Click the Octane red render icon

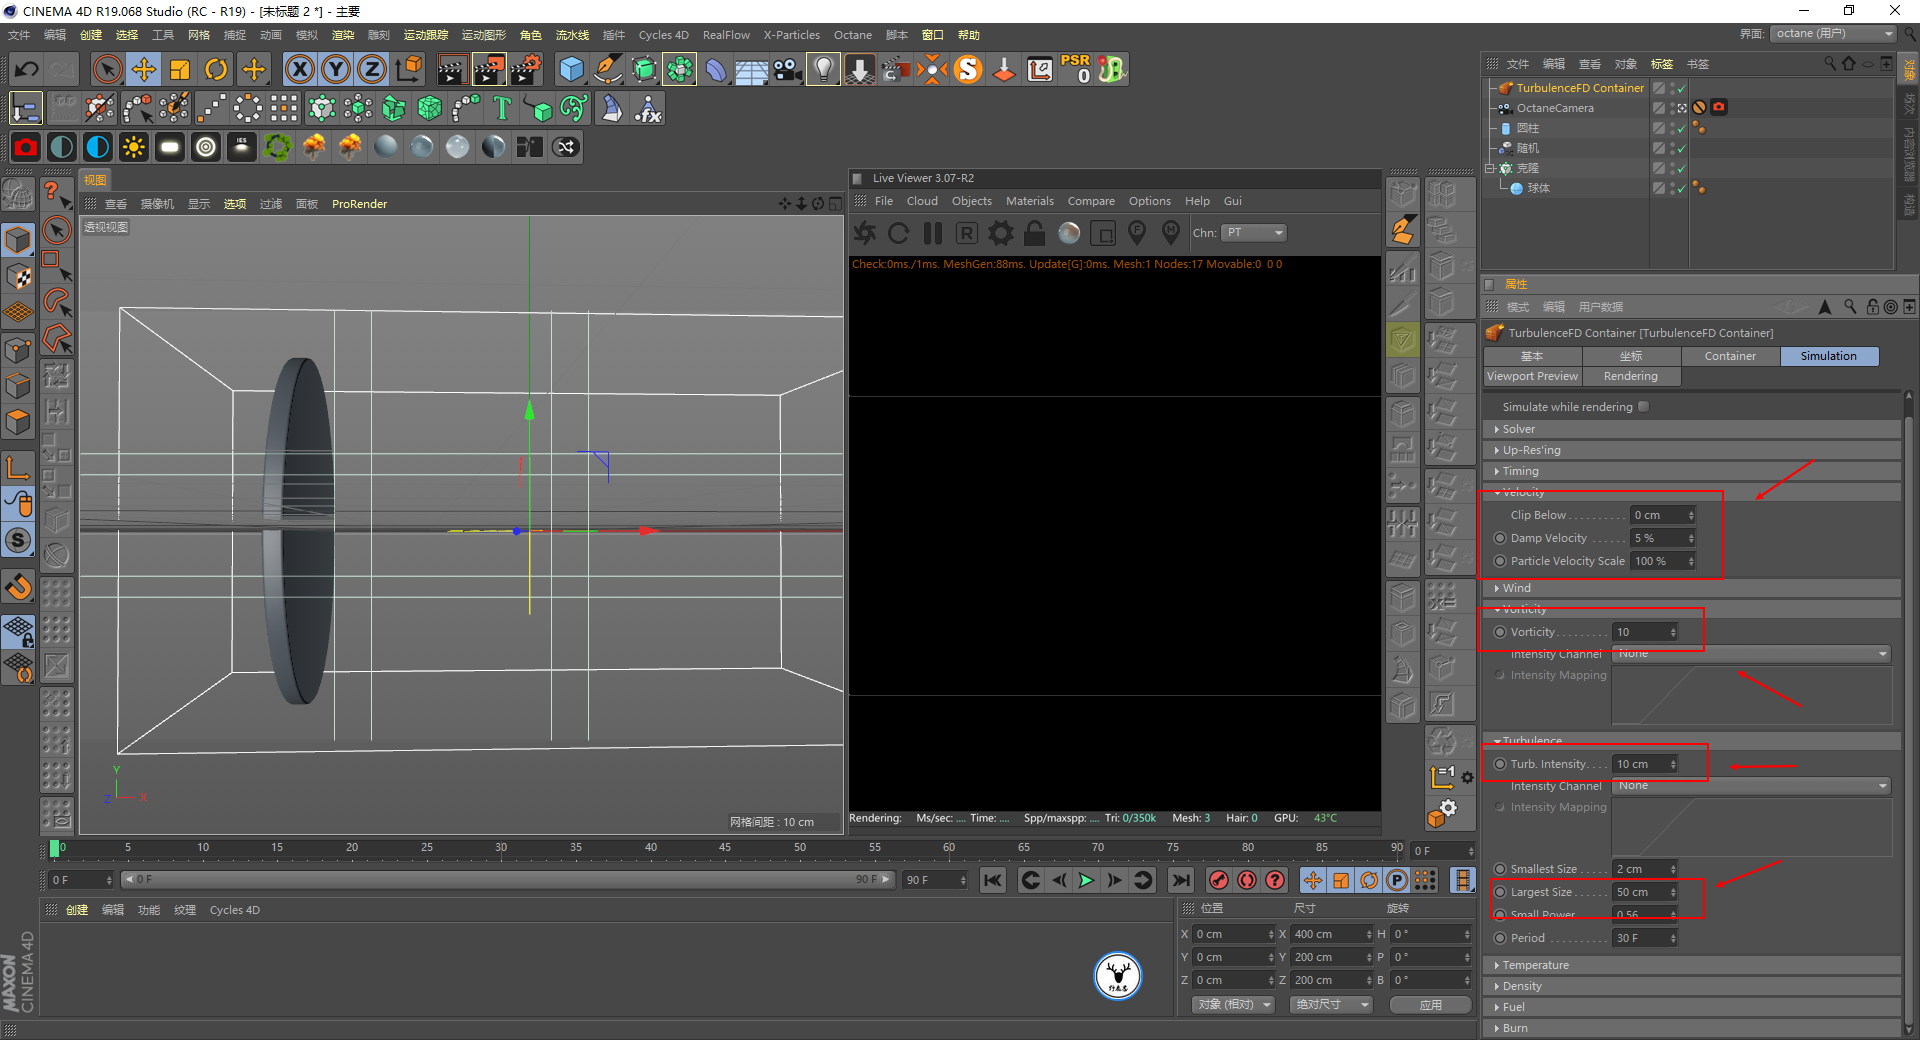point(26,147)
